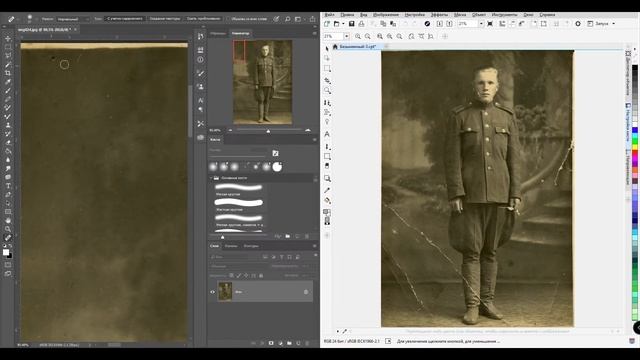The width and height of the screenshot is (640, 360).
Task: Open Brushes panel flyout menu
Action: pos(314,140)
